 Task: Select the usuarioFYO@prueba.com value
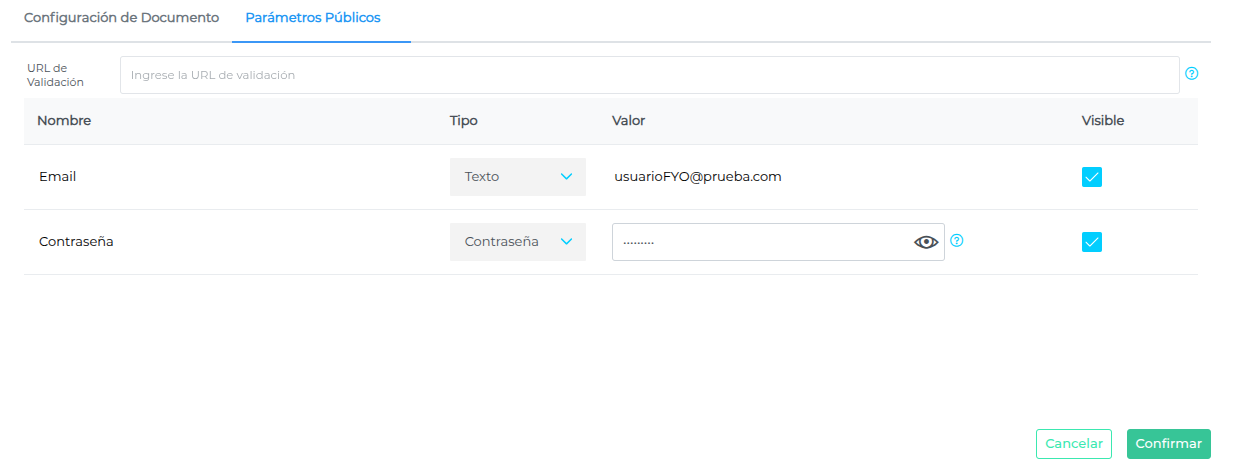pyautogui.click(x=697, y=177)
